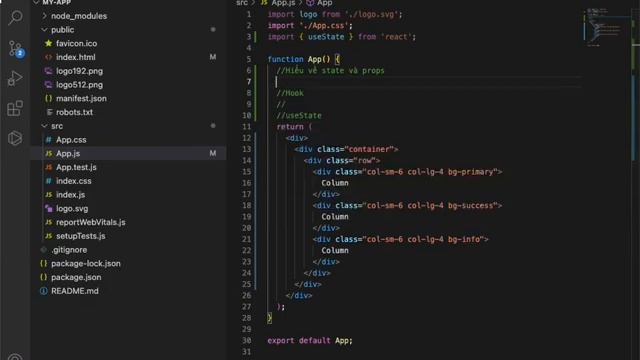Open the Source Control view with badge
The image size is (640, 360).
(16, 48)
